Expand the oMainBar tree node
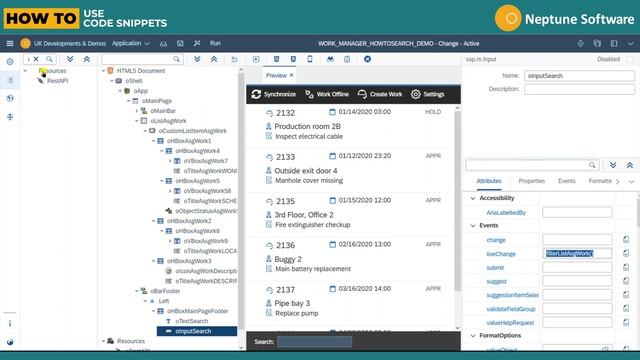Image resolution: width=640 pixels, height=360 pixels. pyautogui.click(x=137, y=111)
